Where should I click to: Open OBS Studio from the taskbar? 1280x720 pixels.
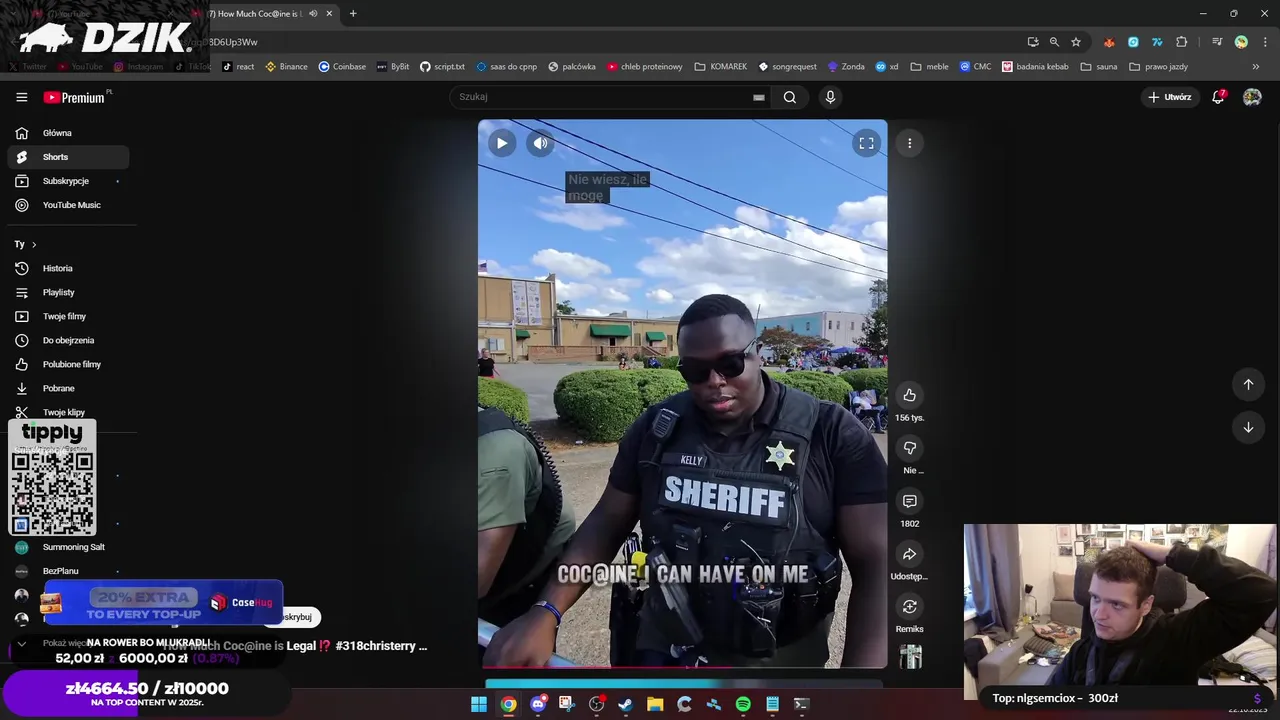pos(597,704)
